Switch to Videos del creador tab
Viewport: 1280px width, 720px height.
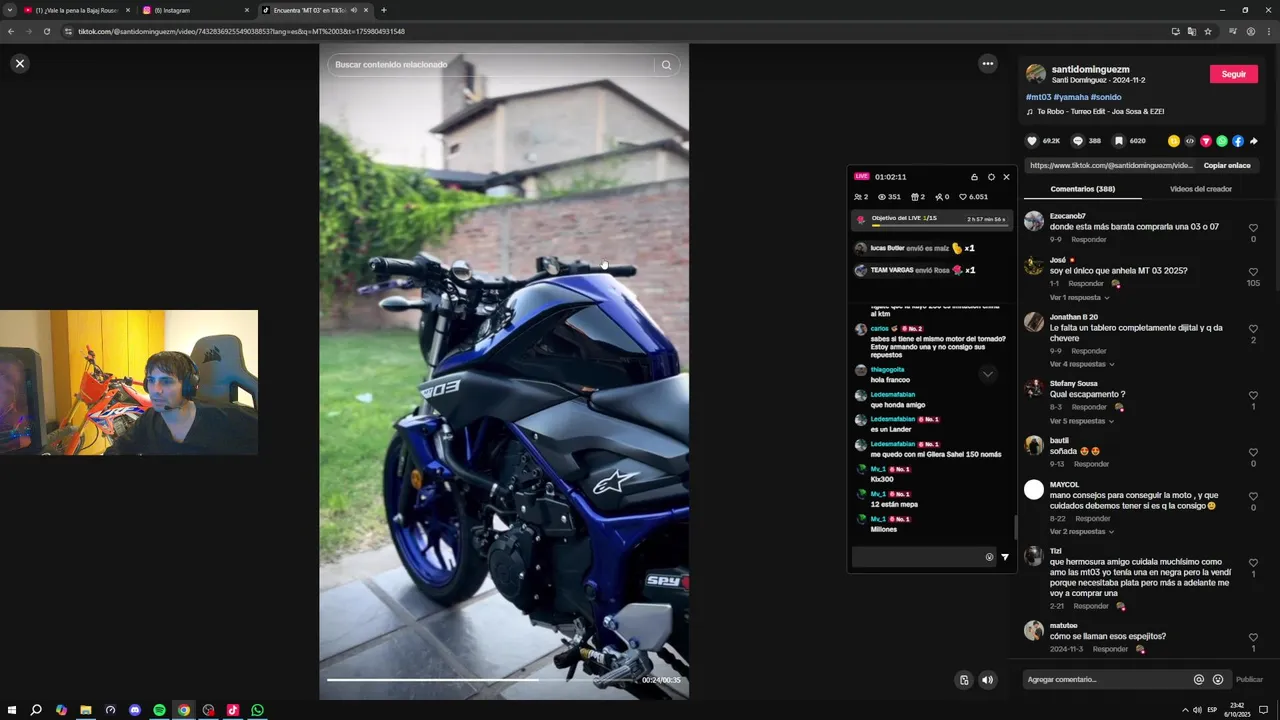pos(1201,189)
